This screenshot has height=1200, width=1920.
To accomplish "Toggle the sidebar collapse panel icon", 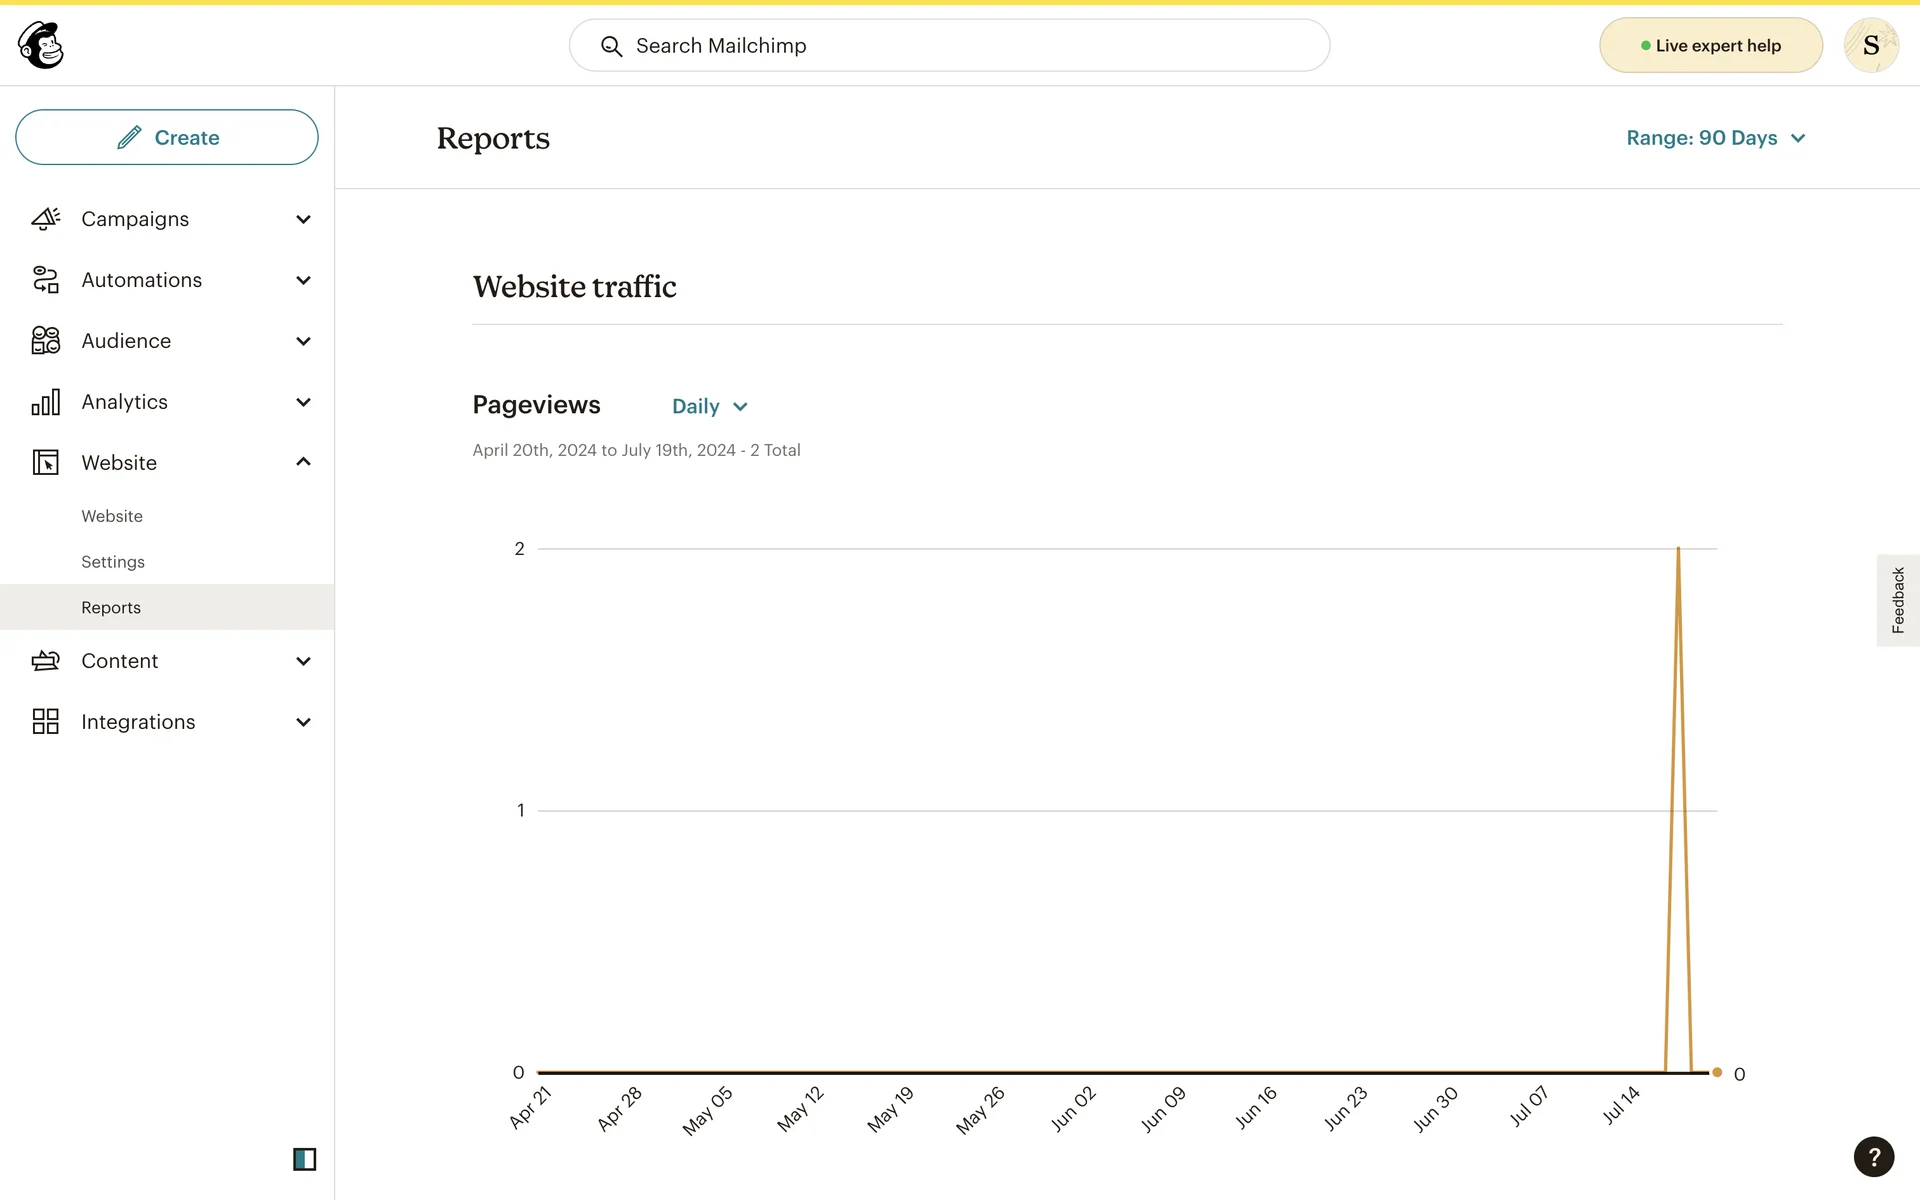I will (304, 1159).
